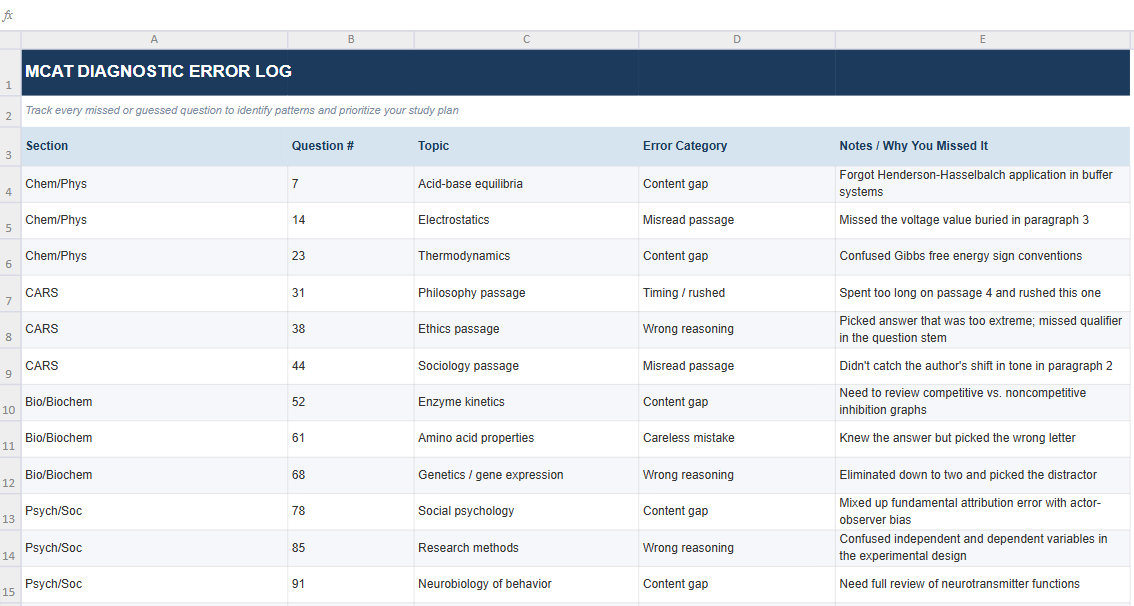The image size is (1134, 606).
Task: Click the 'Amino acid properties' topic cell
Action: coord(526,439)
